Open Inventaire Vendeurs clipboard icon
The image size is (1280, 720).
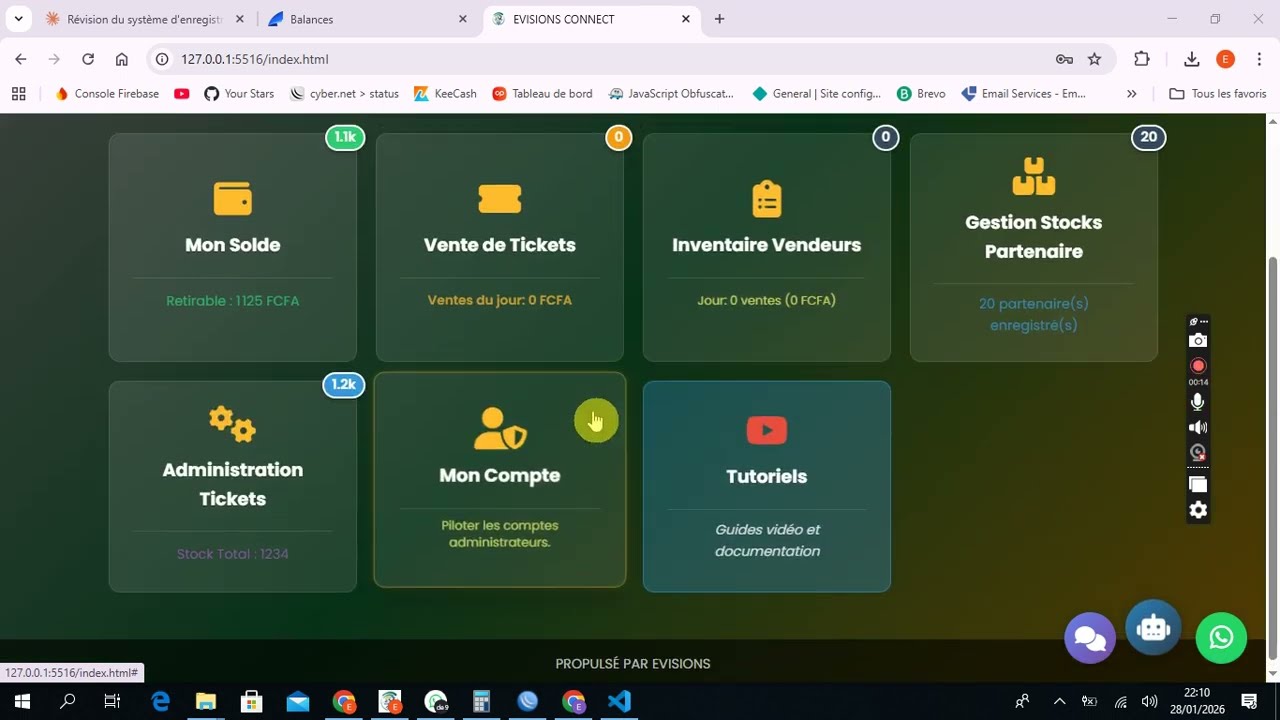click(x=766, y=199)
